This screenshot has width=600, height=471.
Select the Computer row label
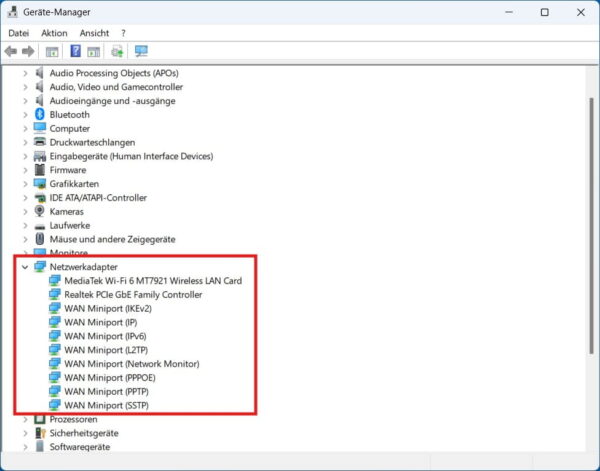point(70,129)
